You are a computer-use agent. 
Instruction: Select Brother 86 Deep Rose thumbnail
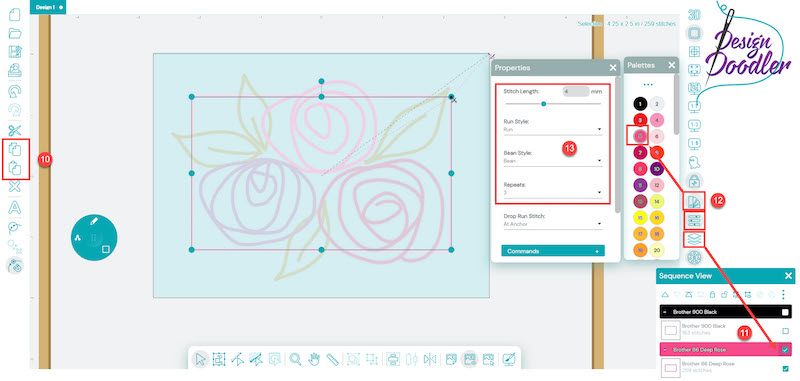coord(671,368)
